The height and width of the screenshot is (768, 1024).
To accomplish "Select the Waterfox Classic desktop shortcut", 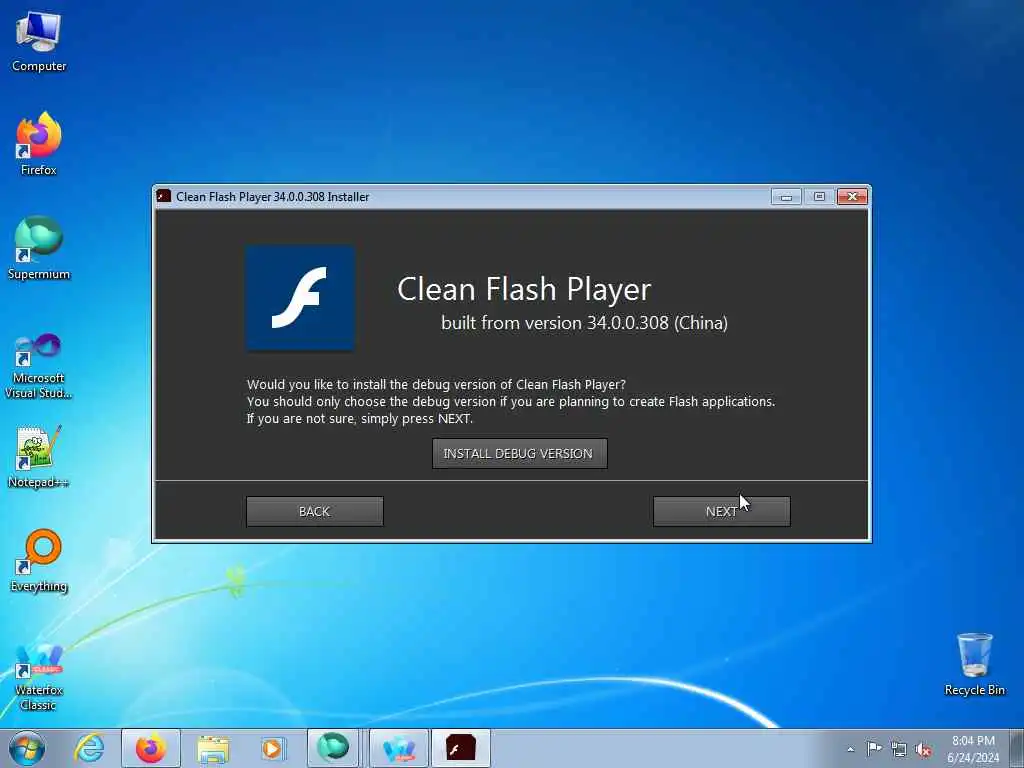I will (39, 677).
